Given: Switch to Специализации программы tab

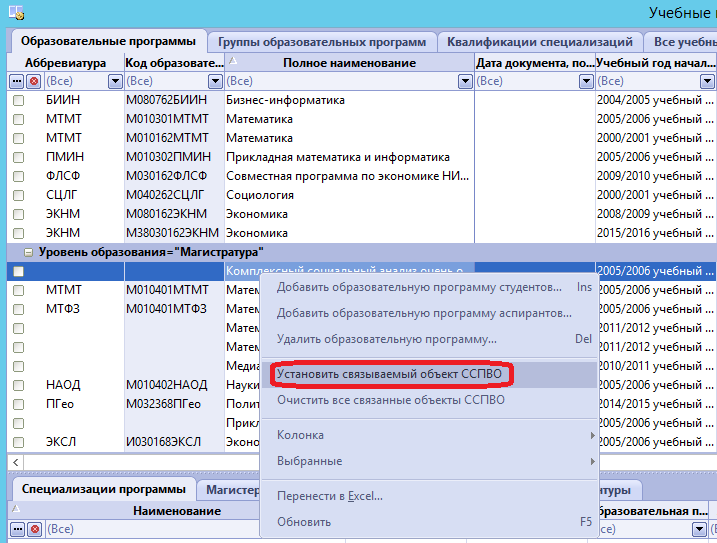Looking at the screenshot, I should [104, 489].
